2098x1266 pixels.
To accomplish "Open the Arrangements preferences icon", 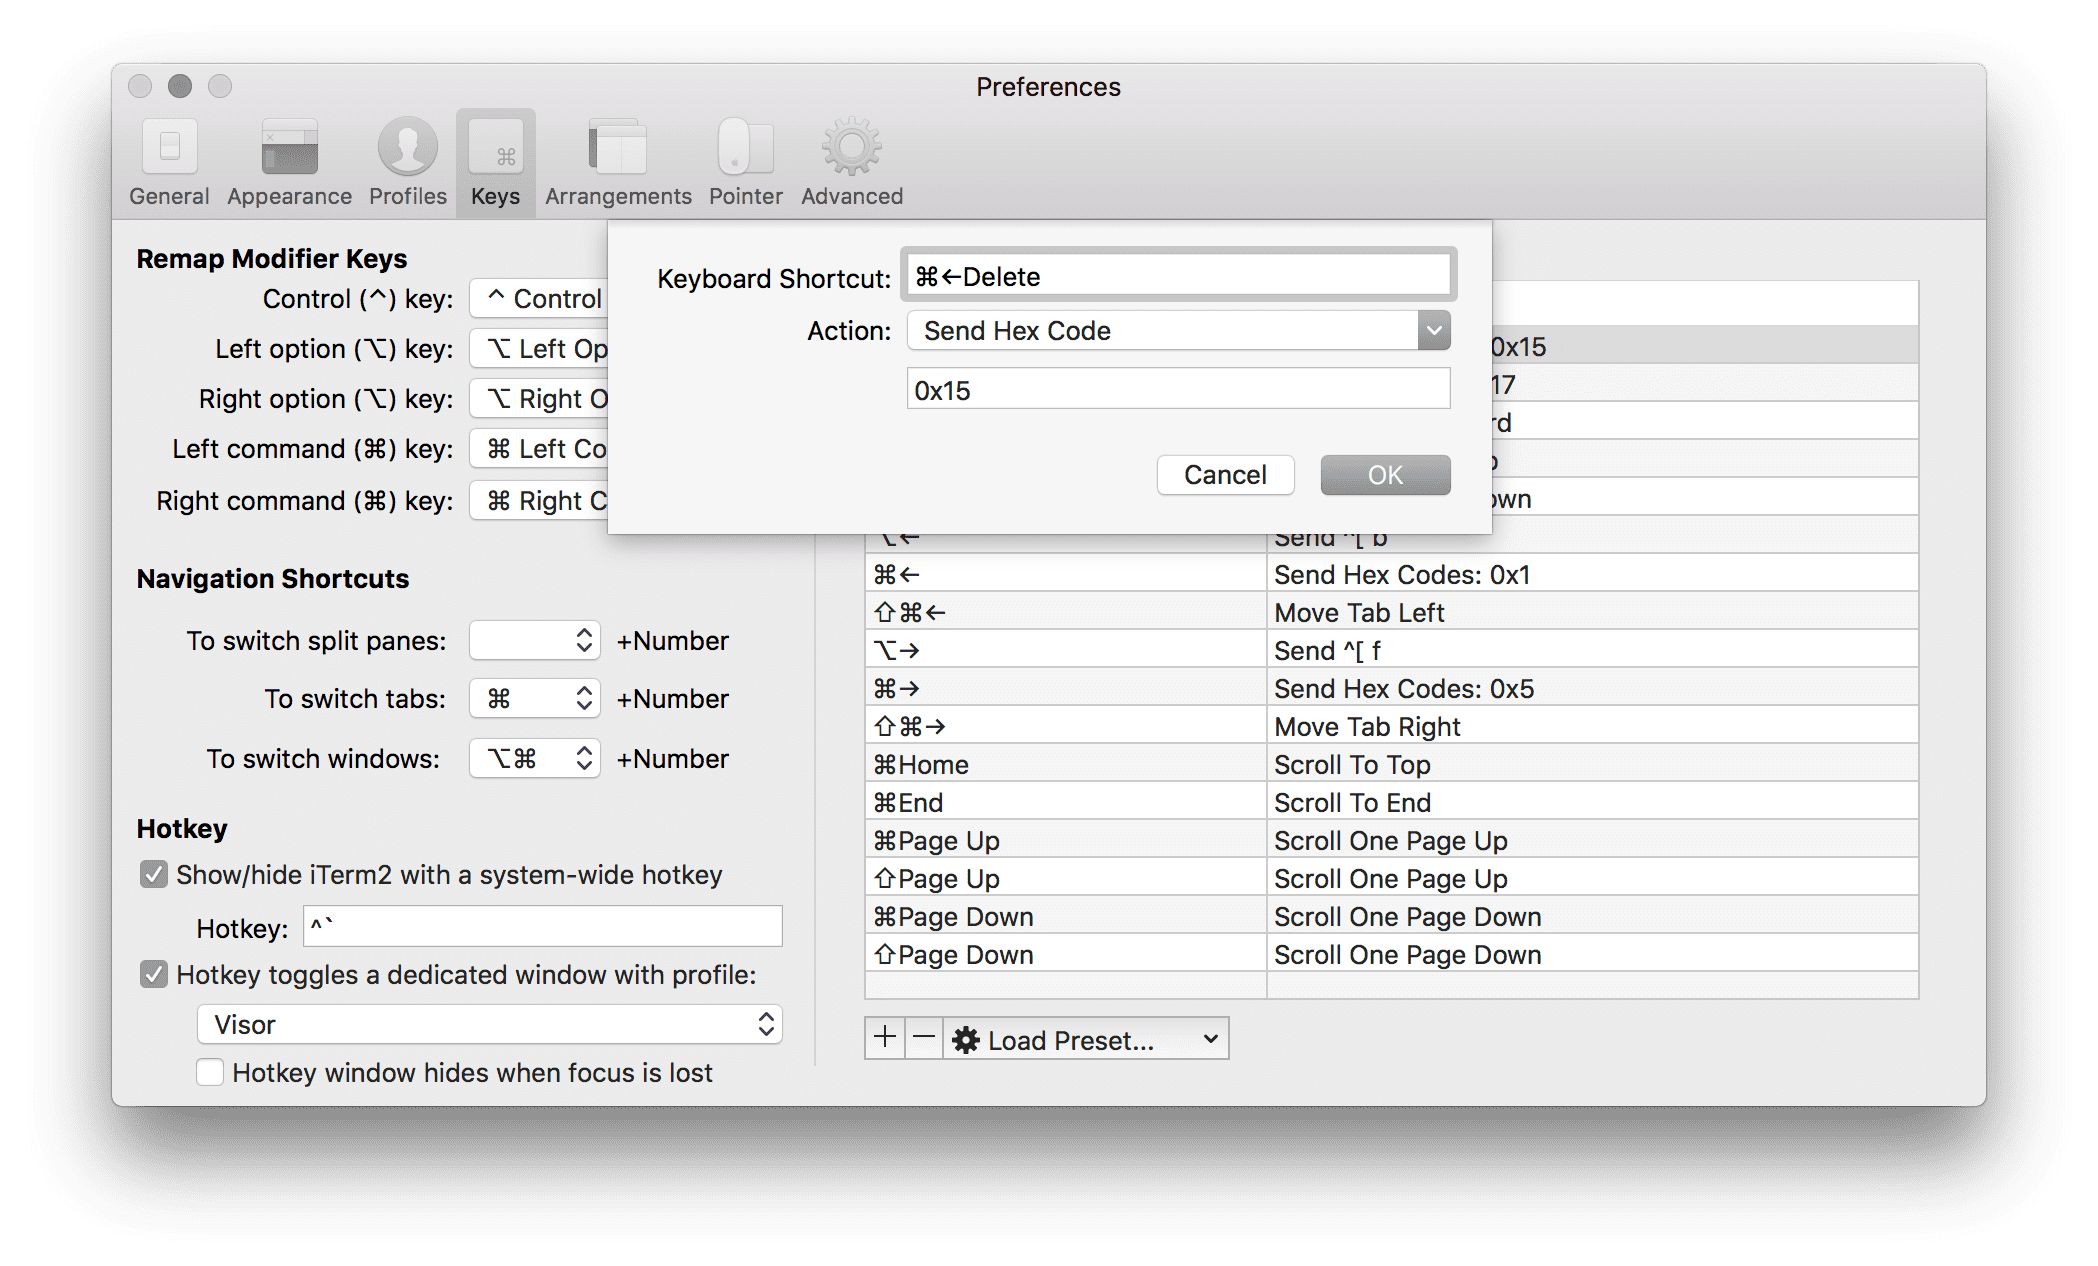I will click(x=618, y=149).
